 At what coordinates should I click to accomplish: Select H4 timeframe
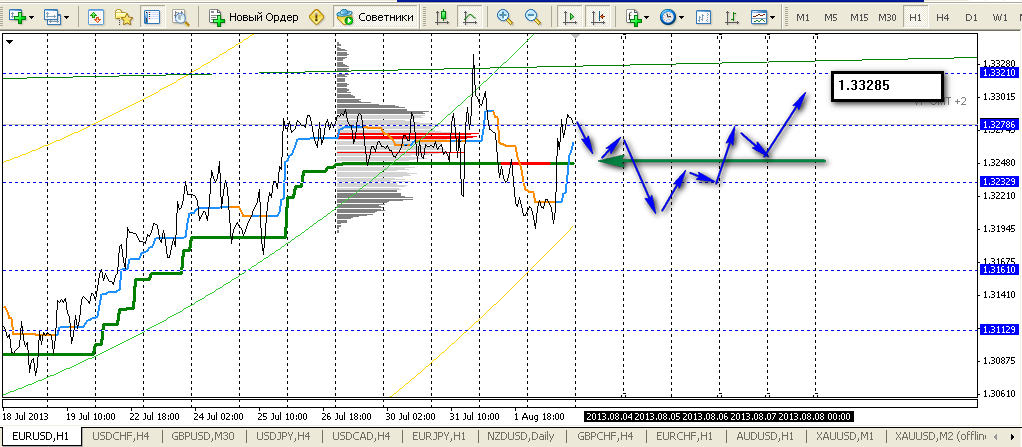pos(942,18)
